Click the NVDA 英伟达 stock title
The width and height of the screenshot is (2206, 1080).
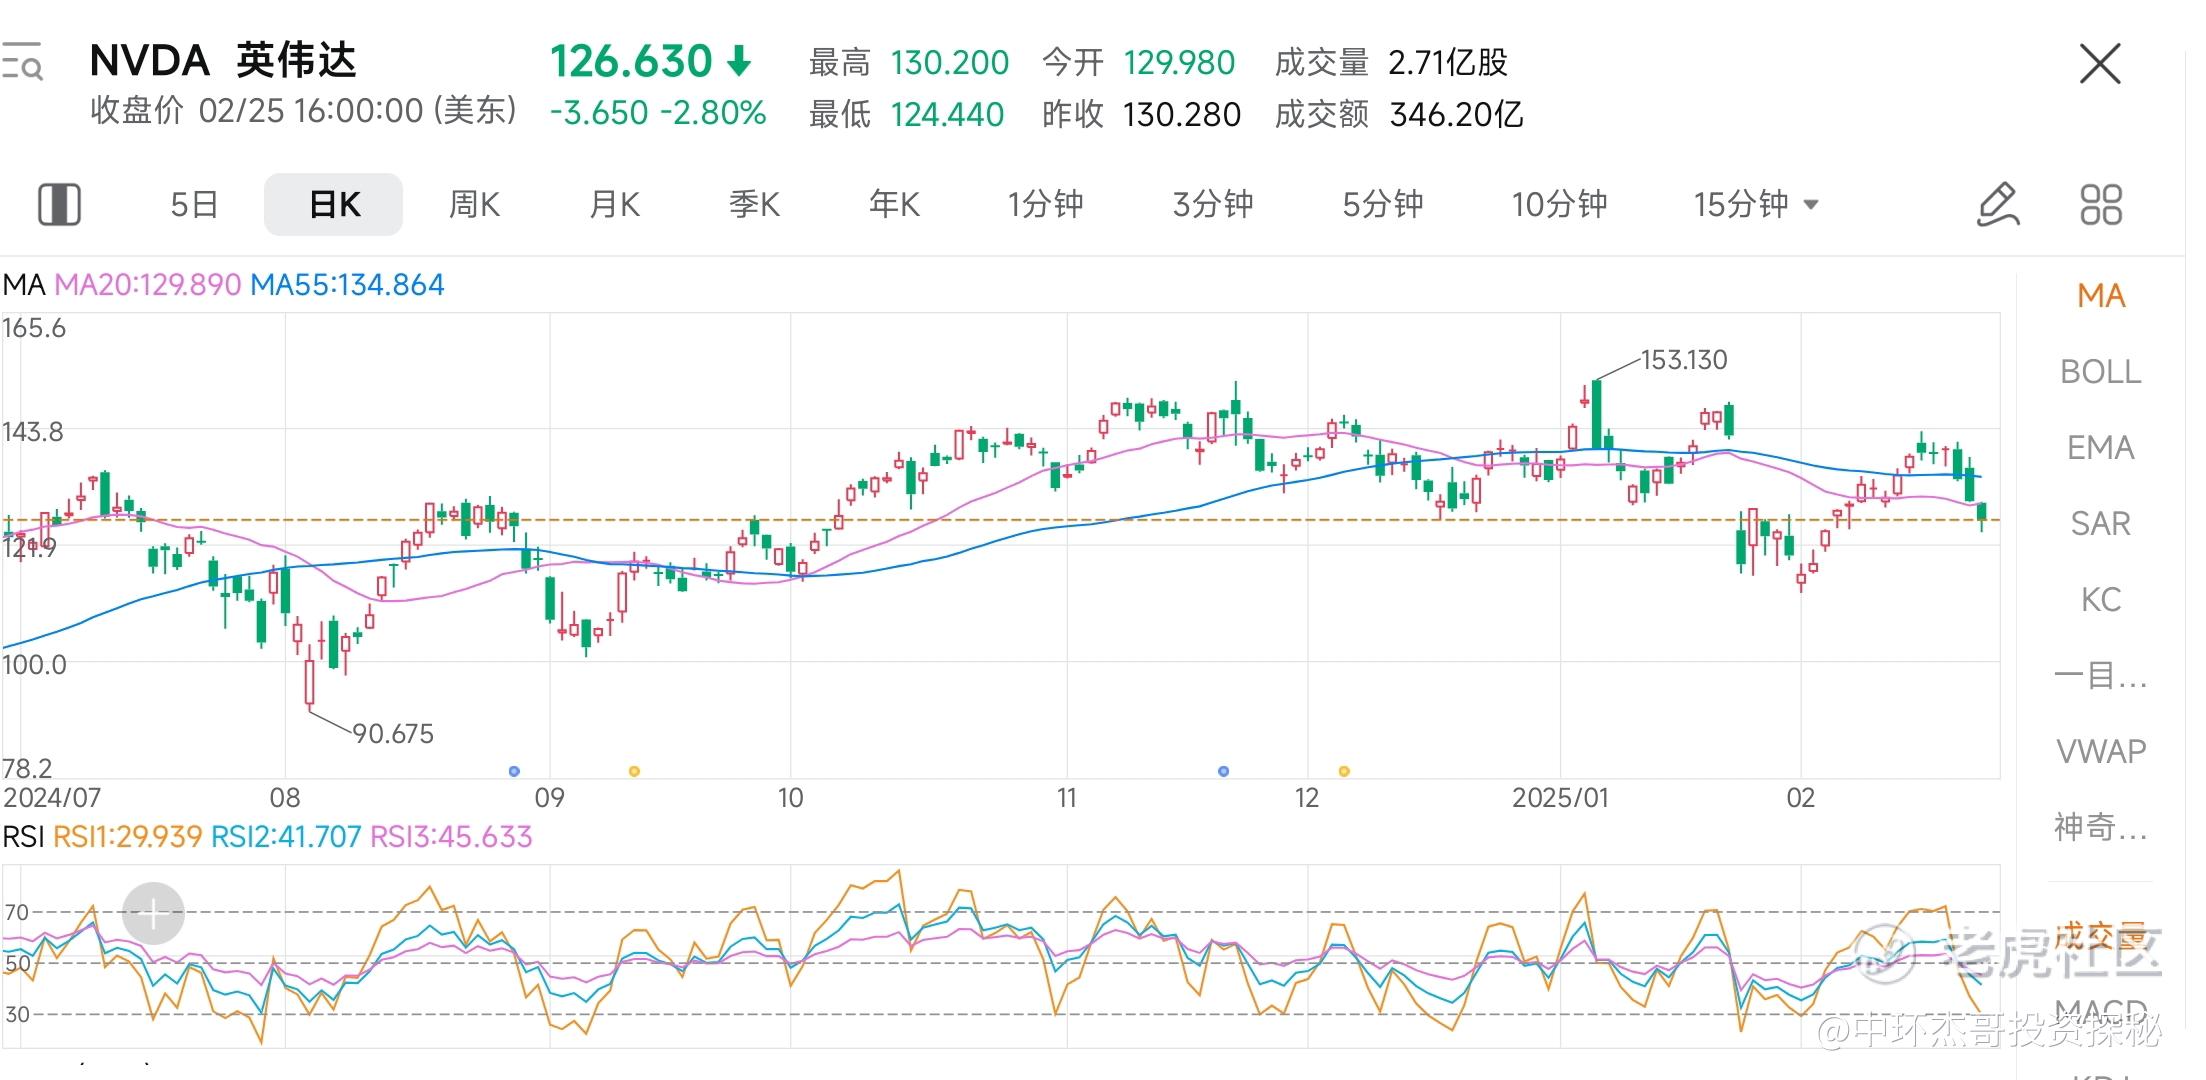(223, 61)
